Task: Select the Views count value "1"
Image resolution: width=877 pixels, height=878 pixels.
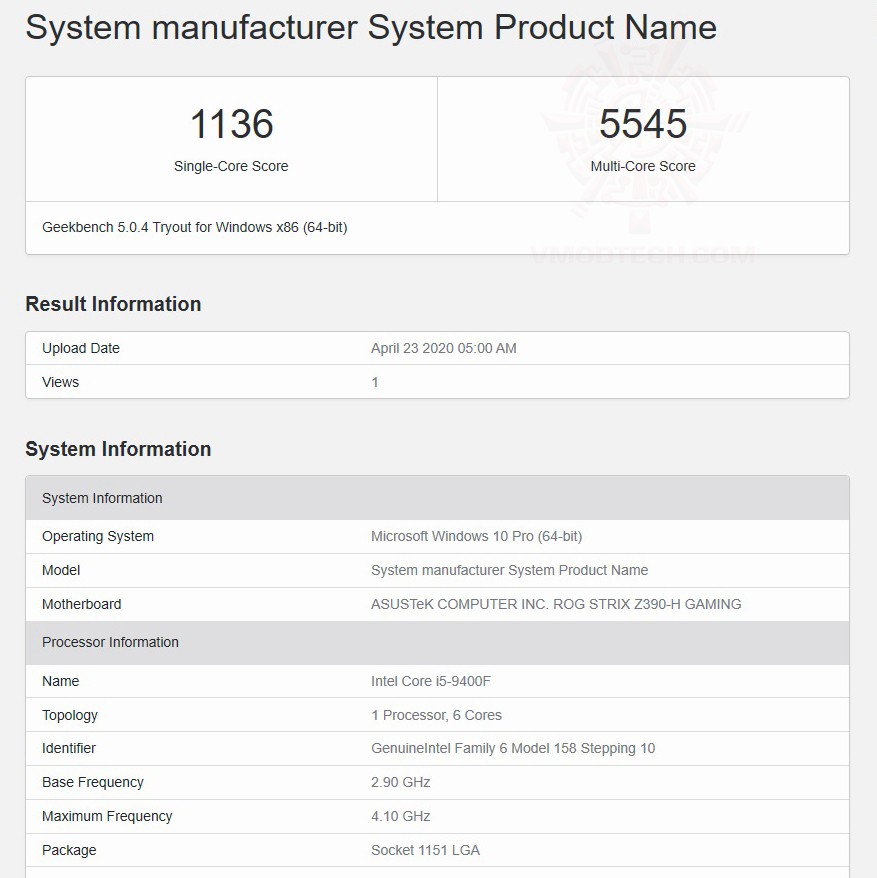Action: click(375, 382)
